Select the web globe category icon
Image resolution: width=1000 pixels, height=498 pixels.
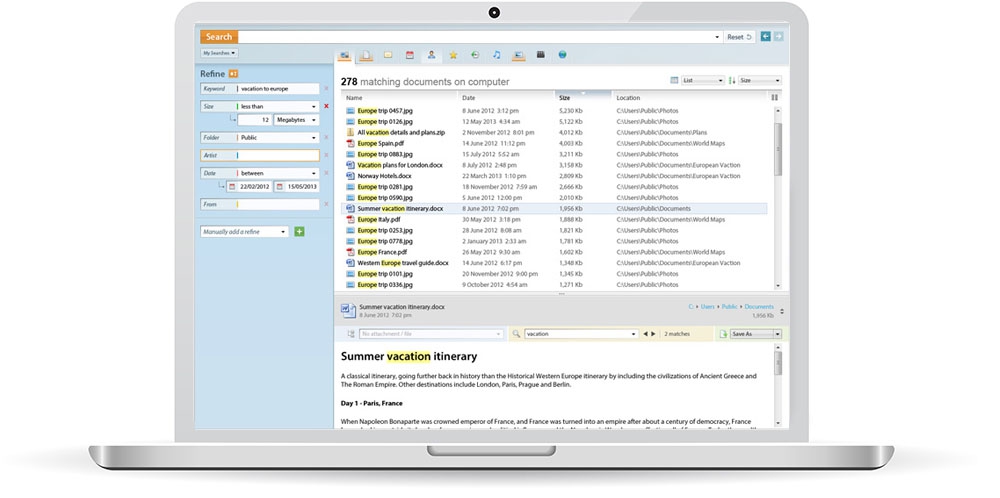(x=562, y=55)
